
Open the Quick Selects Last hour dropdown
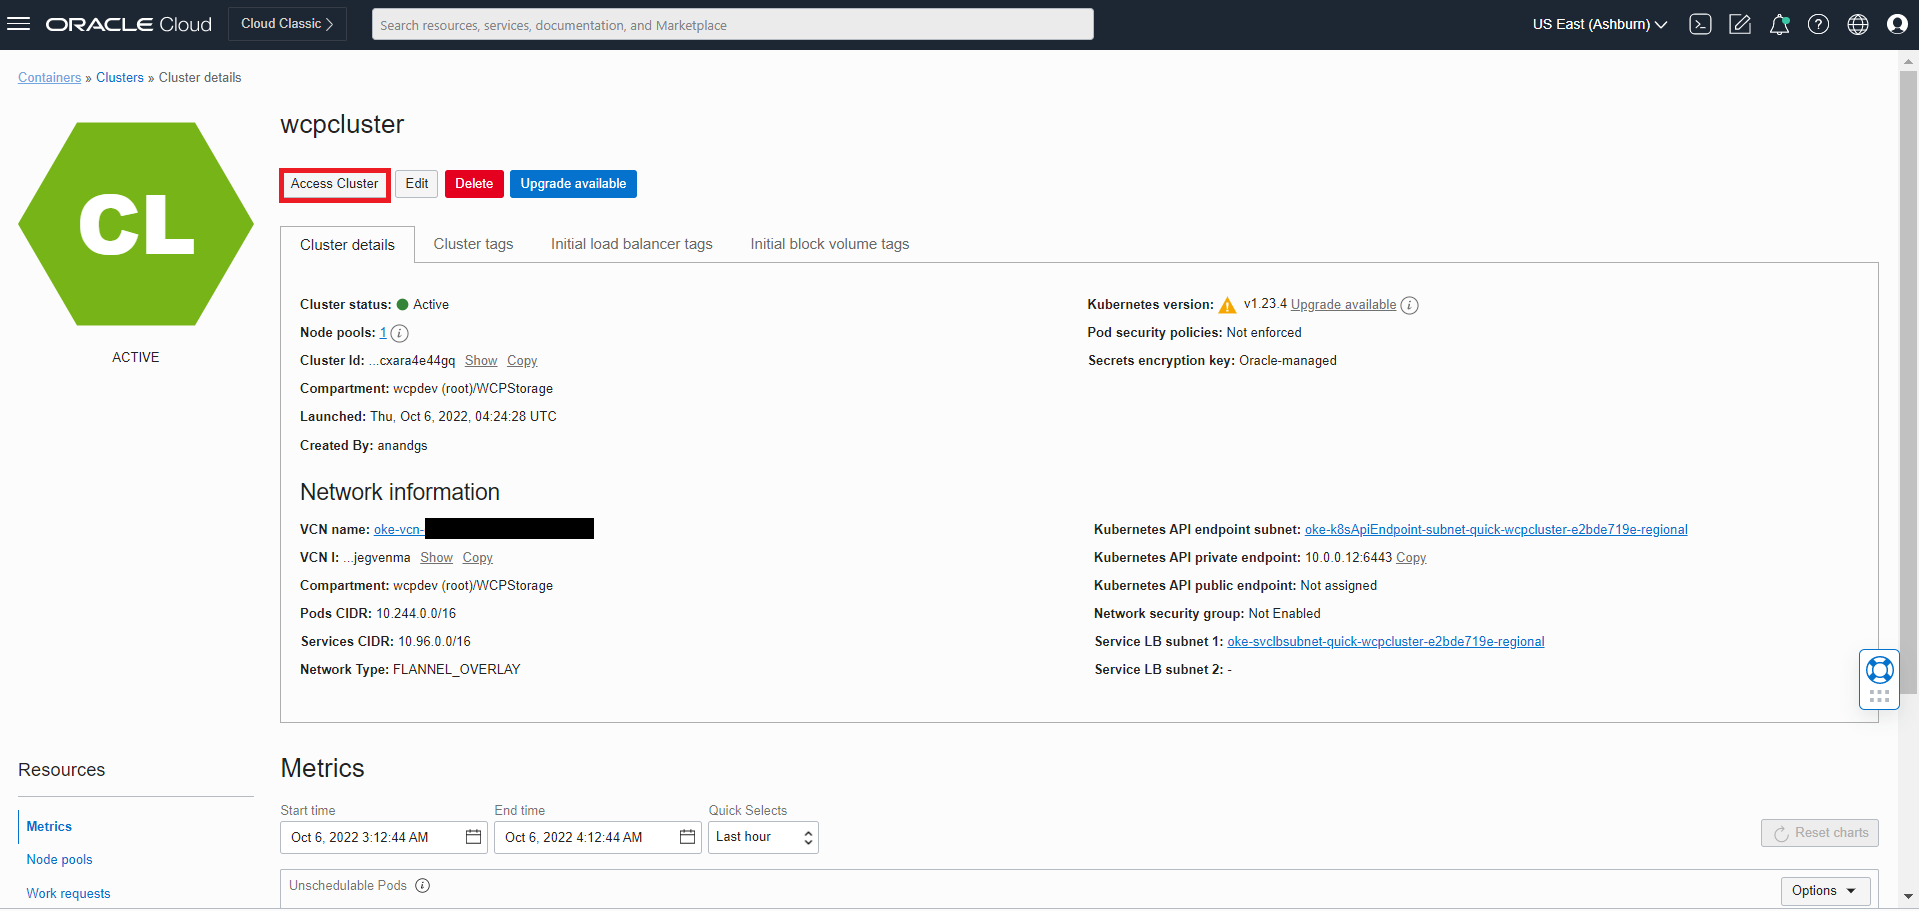[x=763, y=837]
